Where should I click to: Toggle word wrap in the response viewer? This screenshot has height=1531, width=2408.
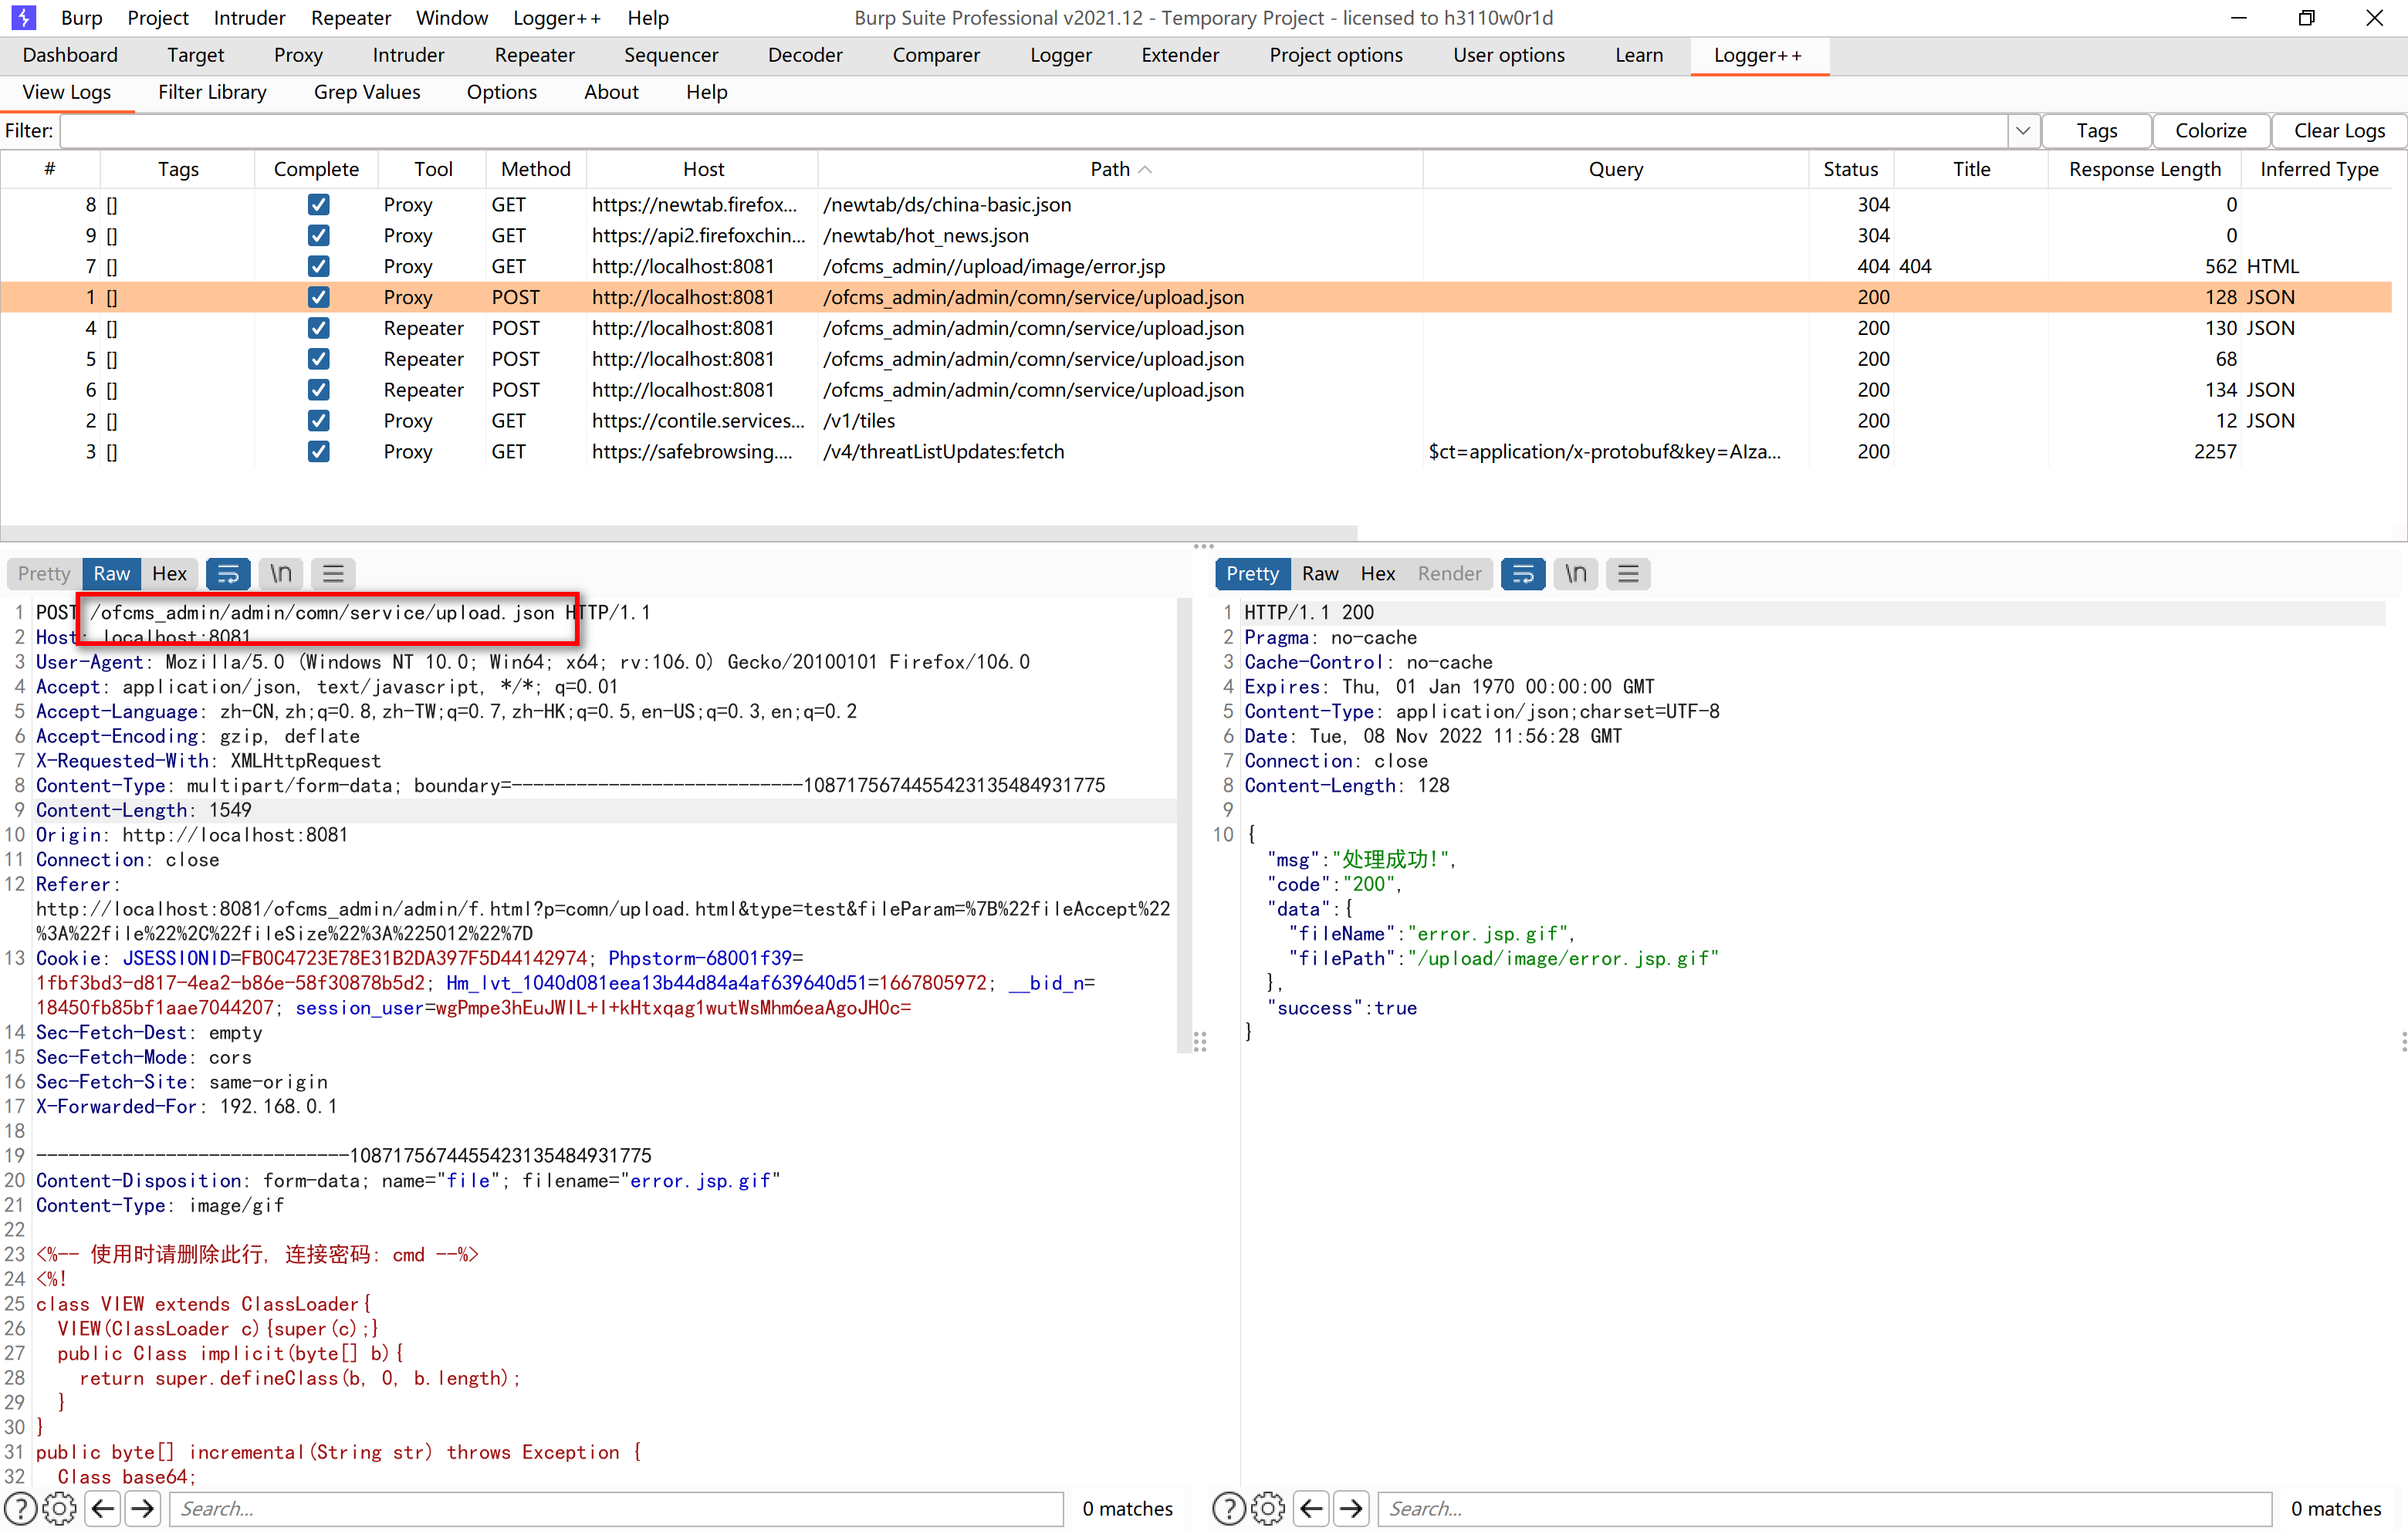pos(1523,573)
